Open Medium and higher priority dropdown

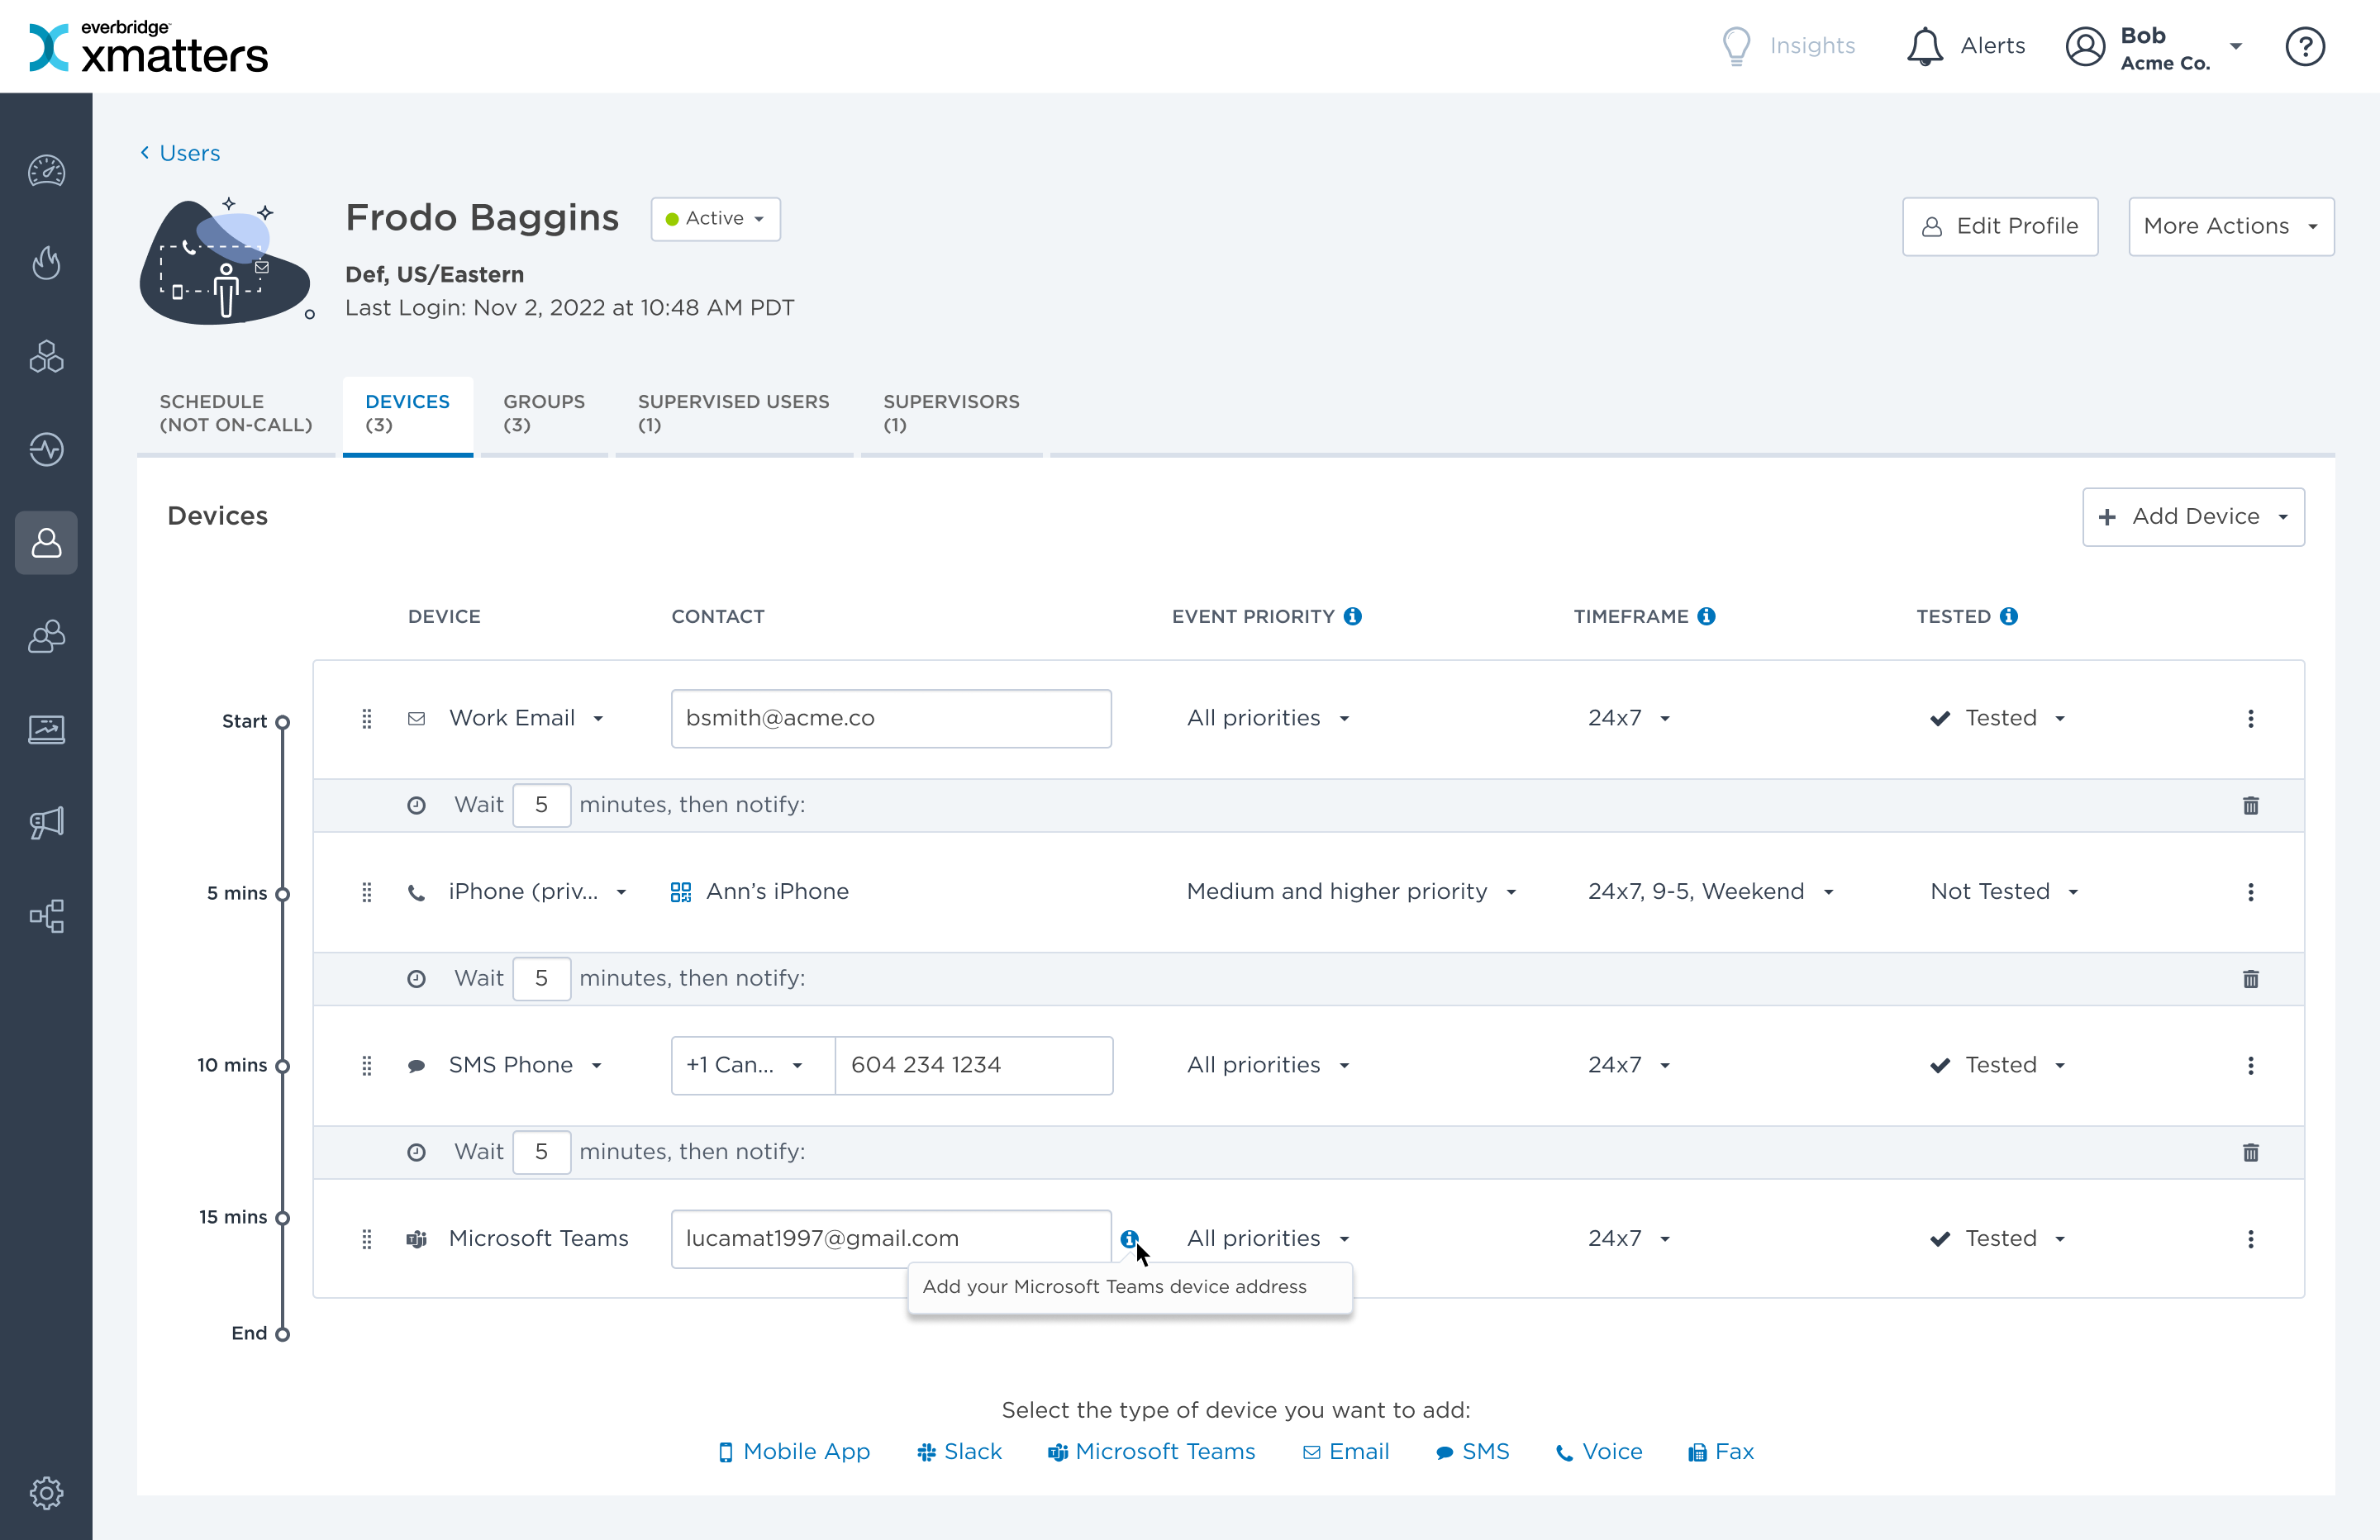(1351, 891)
